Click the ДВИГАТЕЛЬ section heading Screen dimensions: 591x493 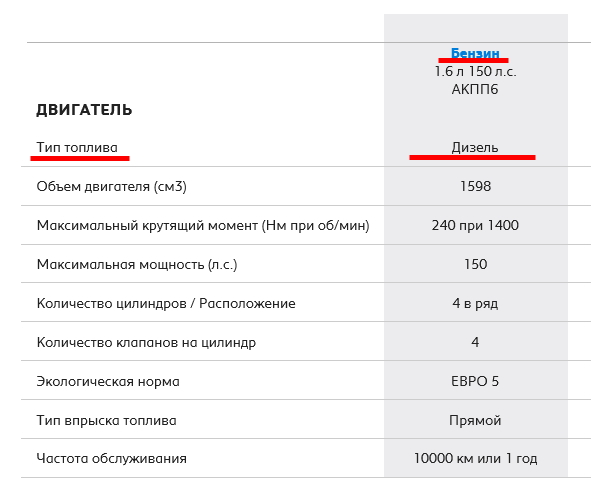point(84,110)
